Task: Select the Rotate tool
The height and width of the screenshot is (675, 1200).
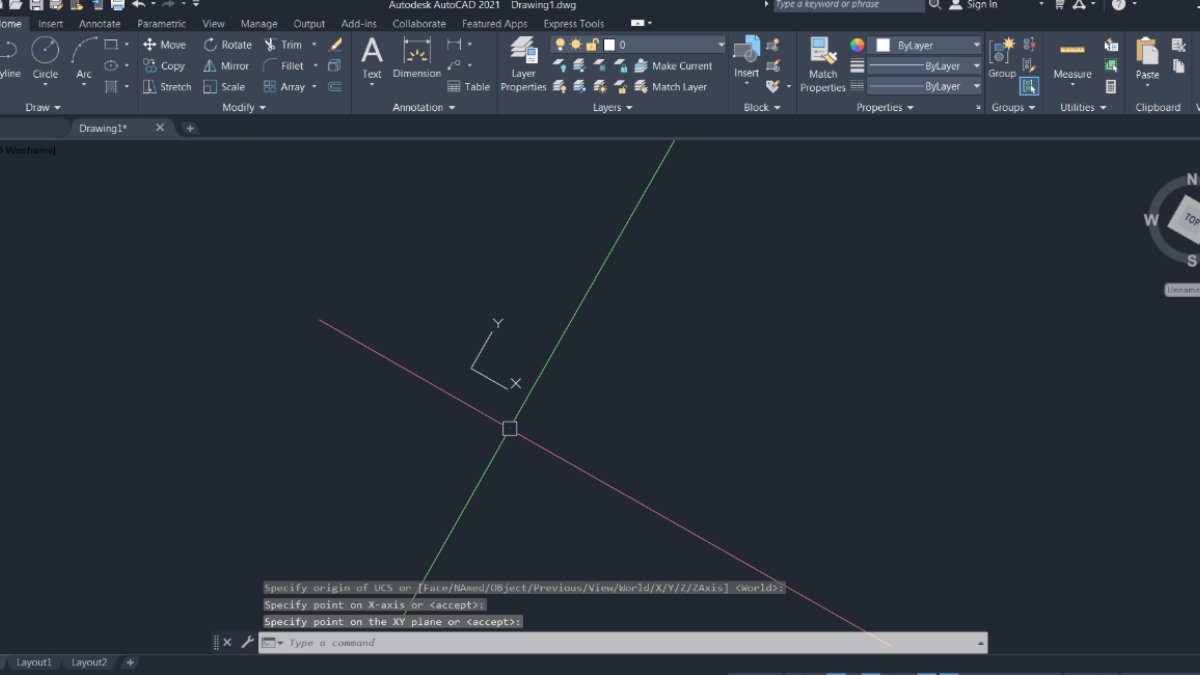Action: point(227,44)
